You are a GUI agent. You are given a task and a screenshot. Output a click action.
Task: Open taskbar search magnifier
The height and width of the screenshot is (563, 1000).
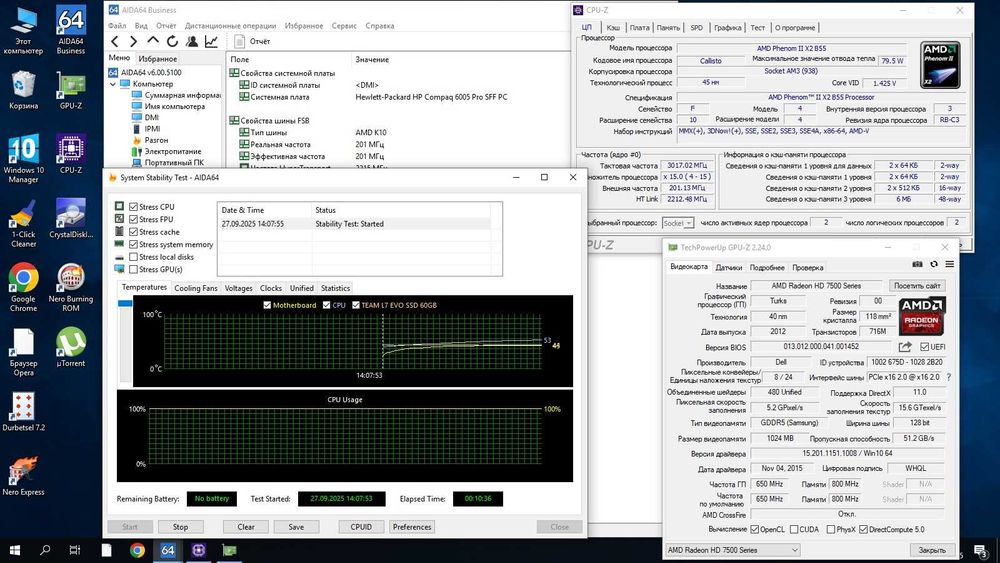click(45, 550)
